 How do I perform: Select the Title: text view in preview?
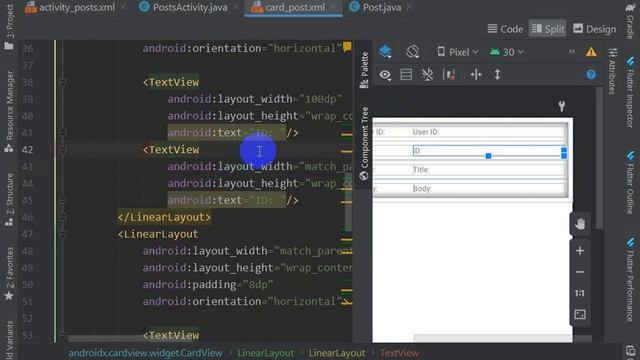tap(488, 170)
